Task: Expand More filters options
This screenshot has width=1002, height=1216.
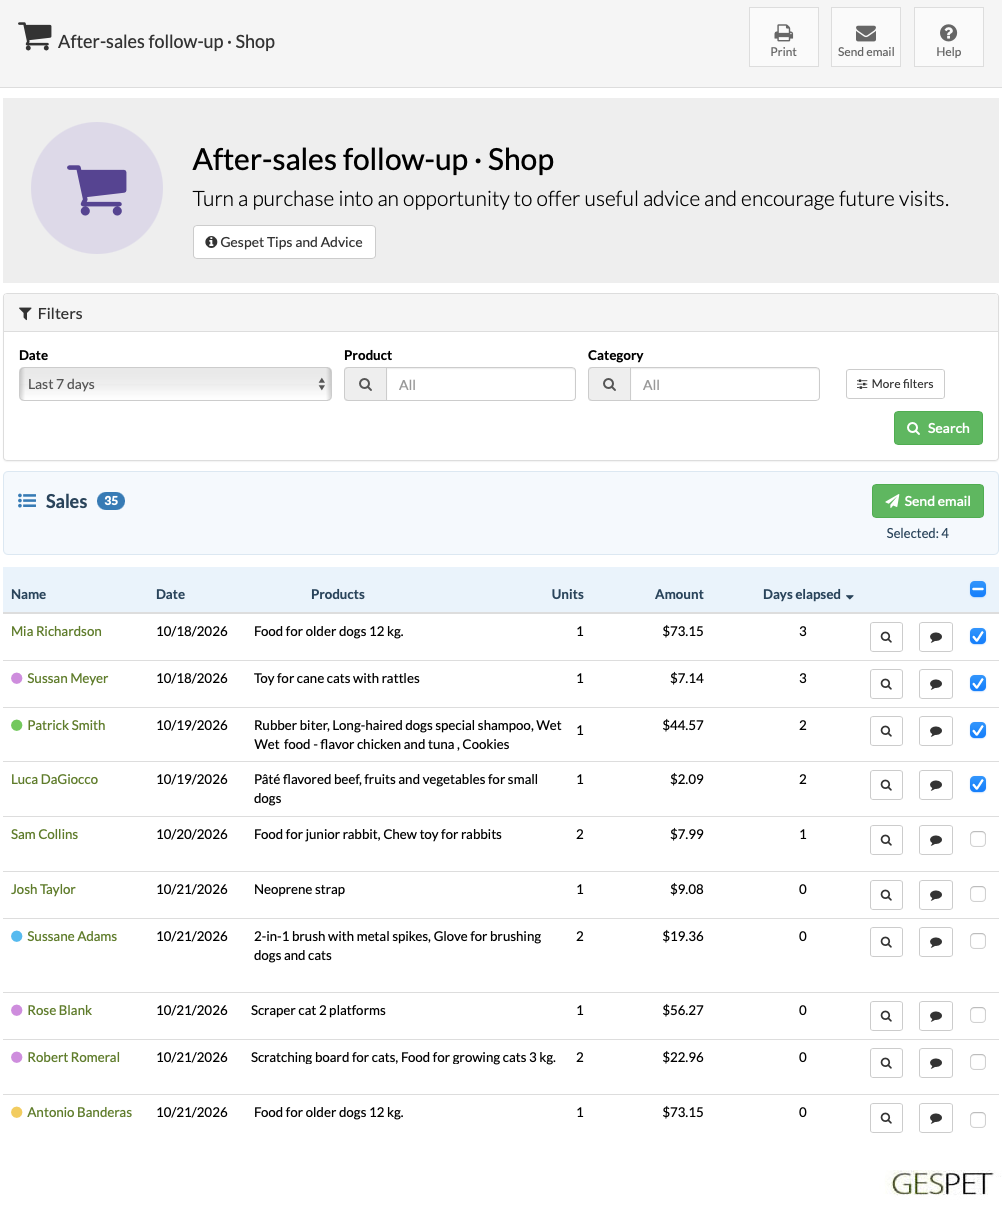Action: click(895, 384)
